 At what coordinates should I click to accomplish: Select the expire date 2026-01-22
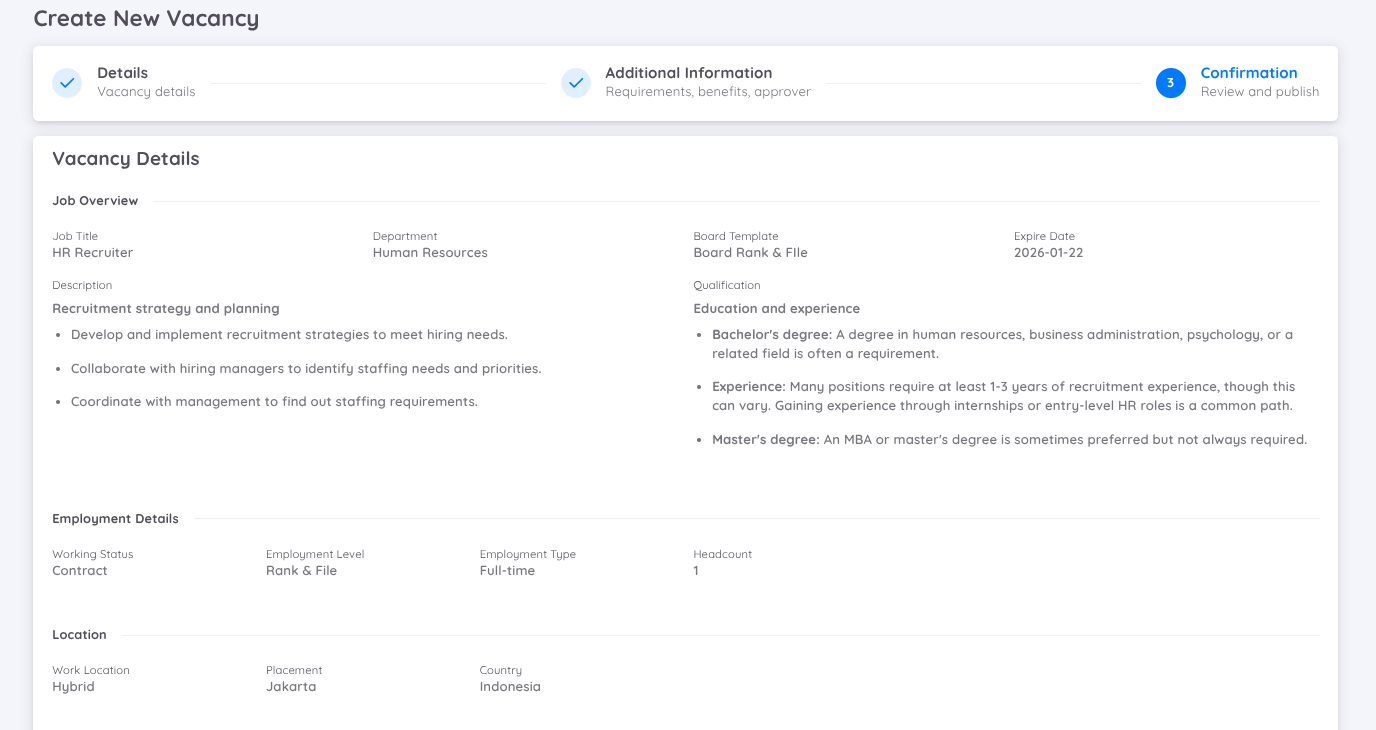click(x=1048, y=253)
